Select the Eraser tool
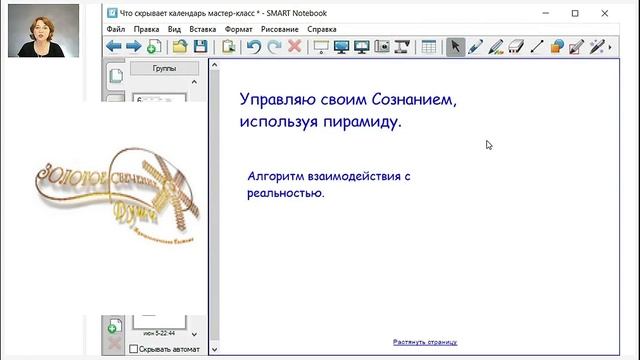 [516, 47]
